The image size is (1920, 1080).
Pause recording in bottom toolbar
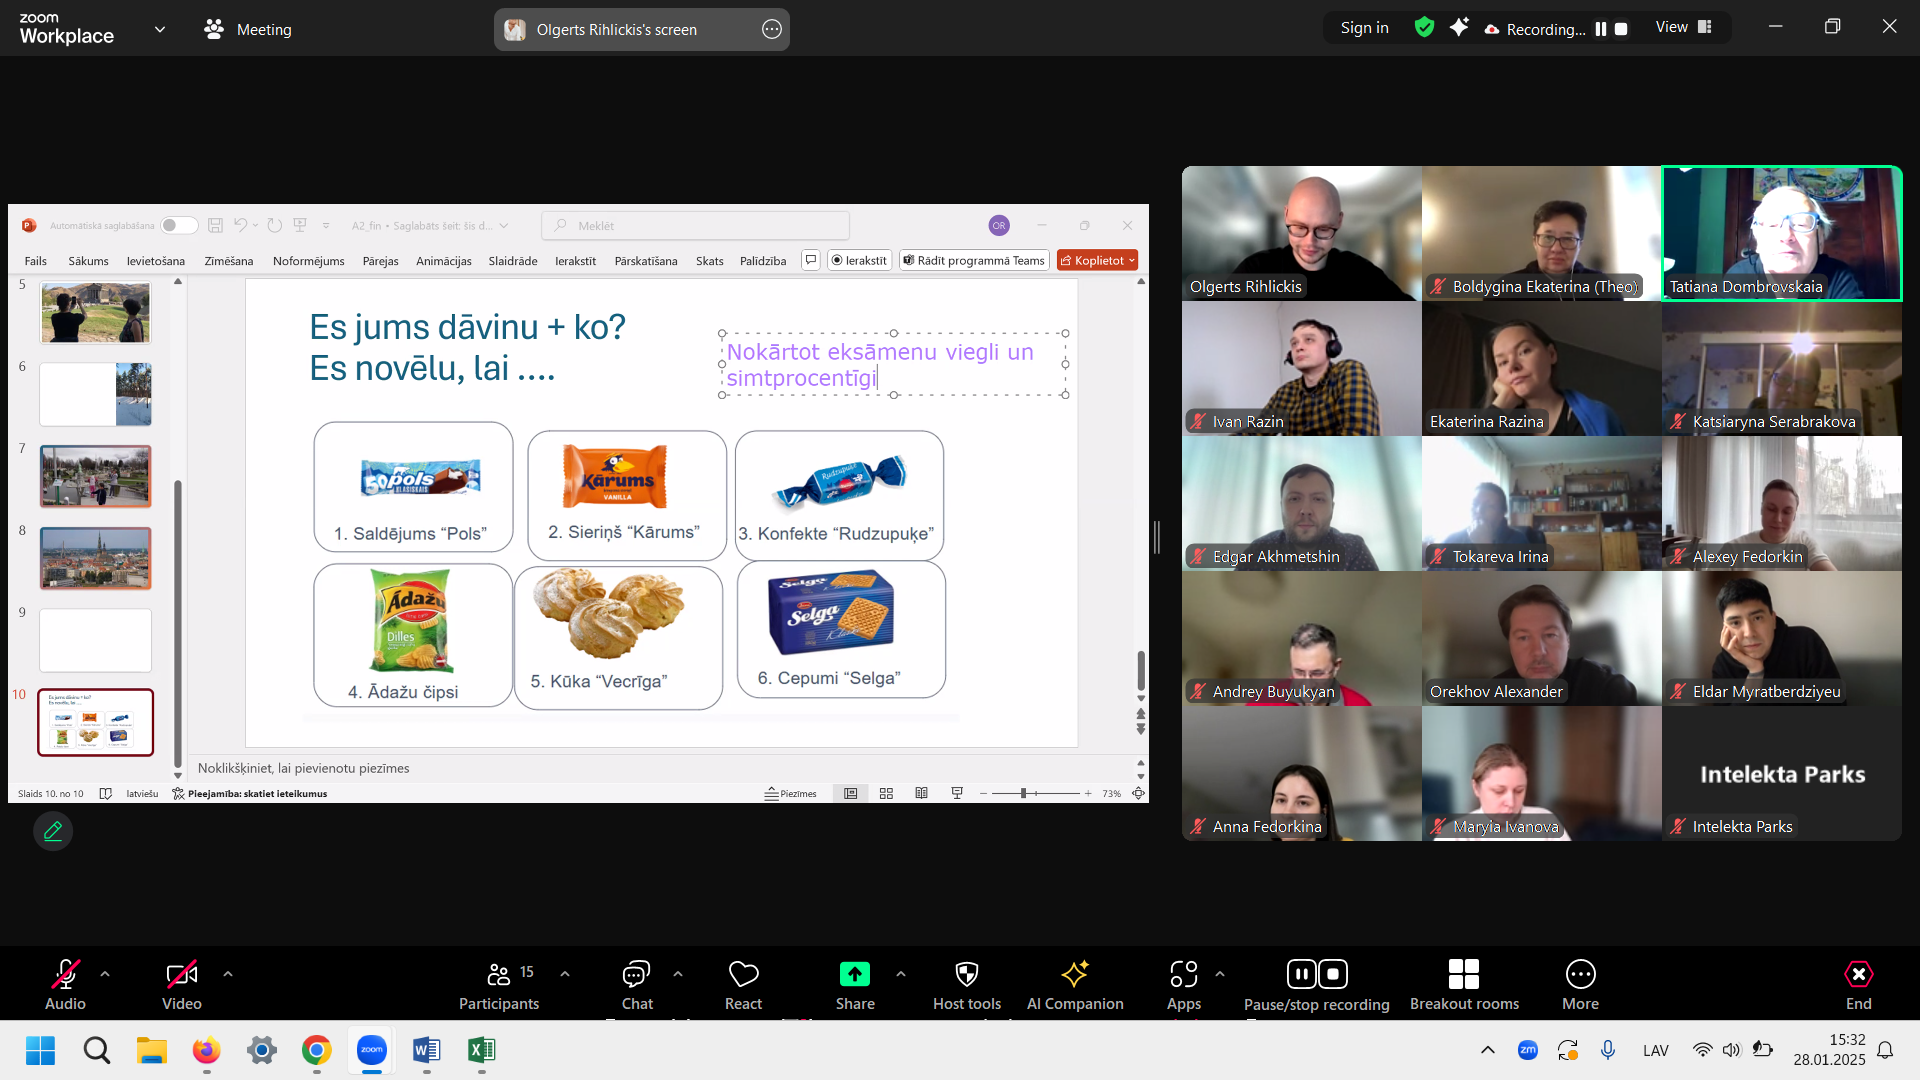[x=1301, y=974]
